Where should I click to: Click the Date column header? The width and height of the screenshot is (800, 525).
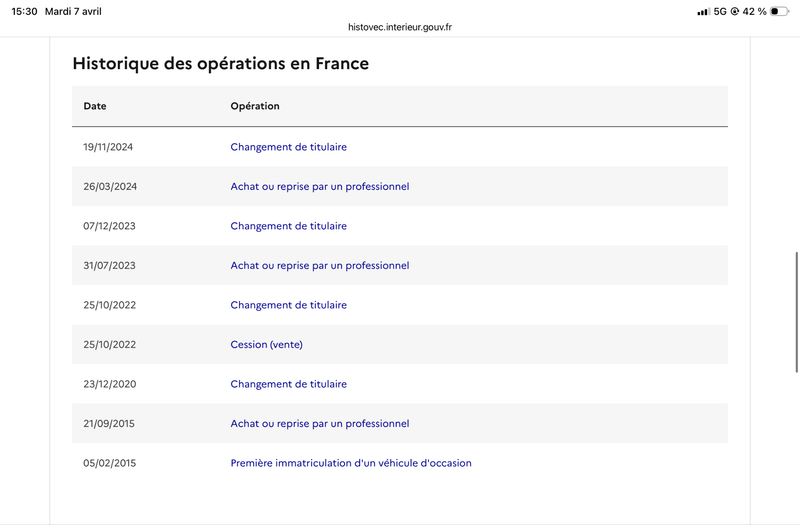point(95,106)
